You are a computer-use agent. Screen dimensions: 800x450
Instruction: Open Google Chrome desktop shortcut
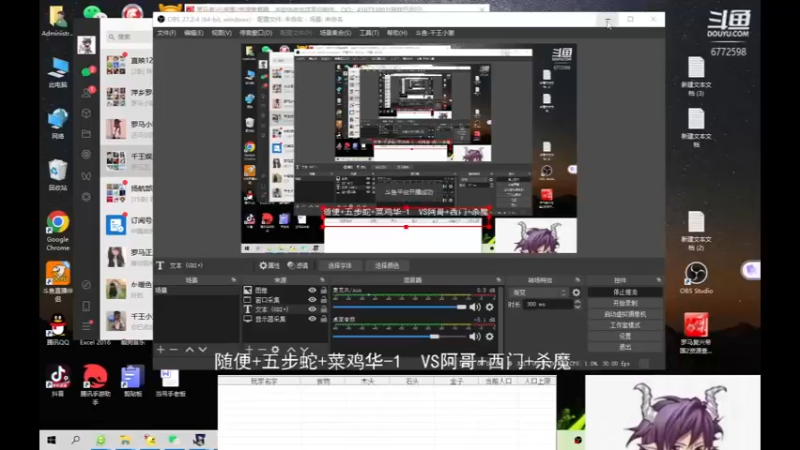coord(58,231)
